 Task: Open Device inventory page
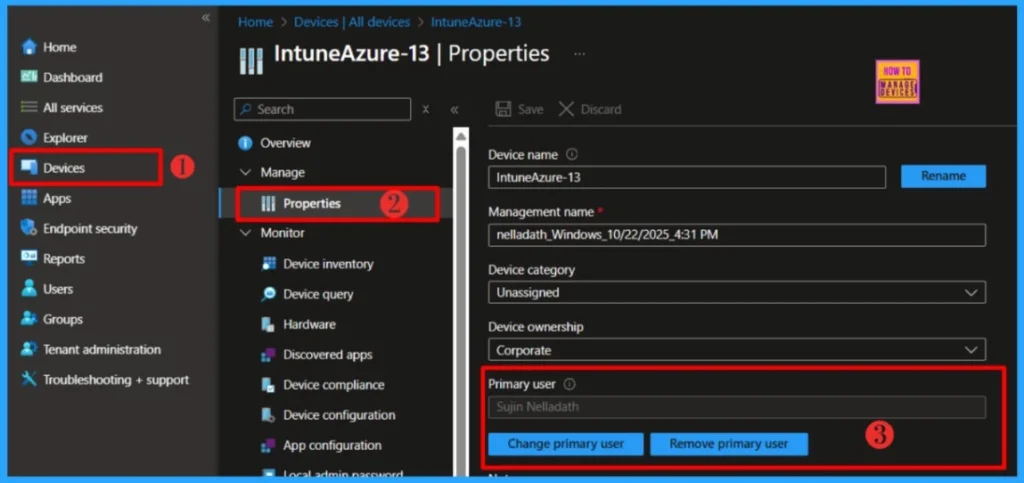(x=328, y=264)
